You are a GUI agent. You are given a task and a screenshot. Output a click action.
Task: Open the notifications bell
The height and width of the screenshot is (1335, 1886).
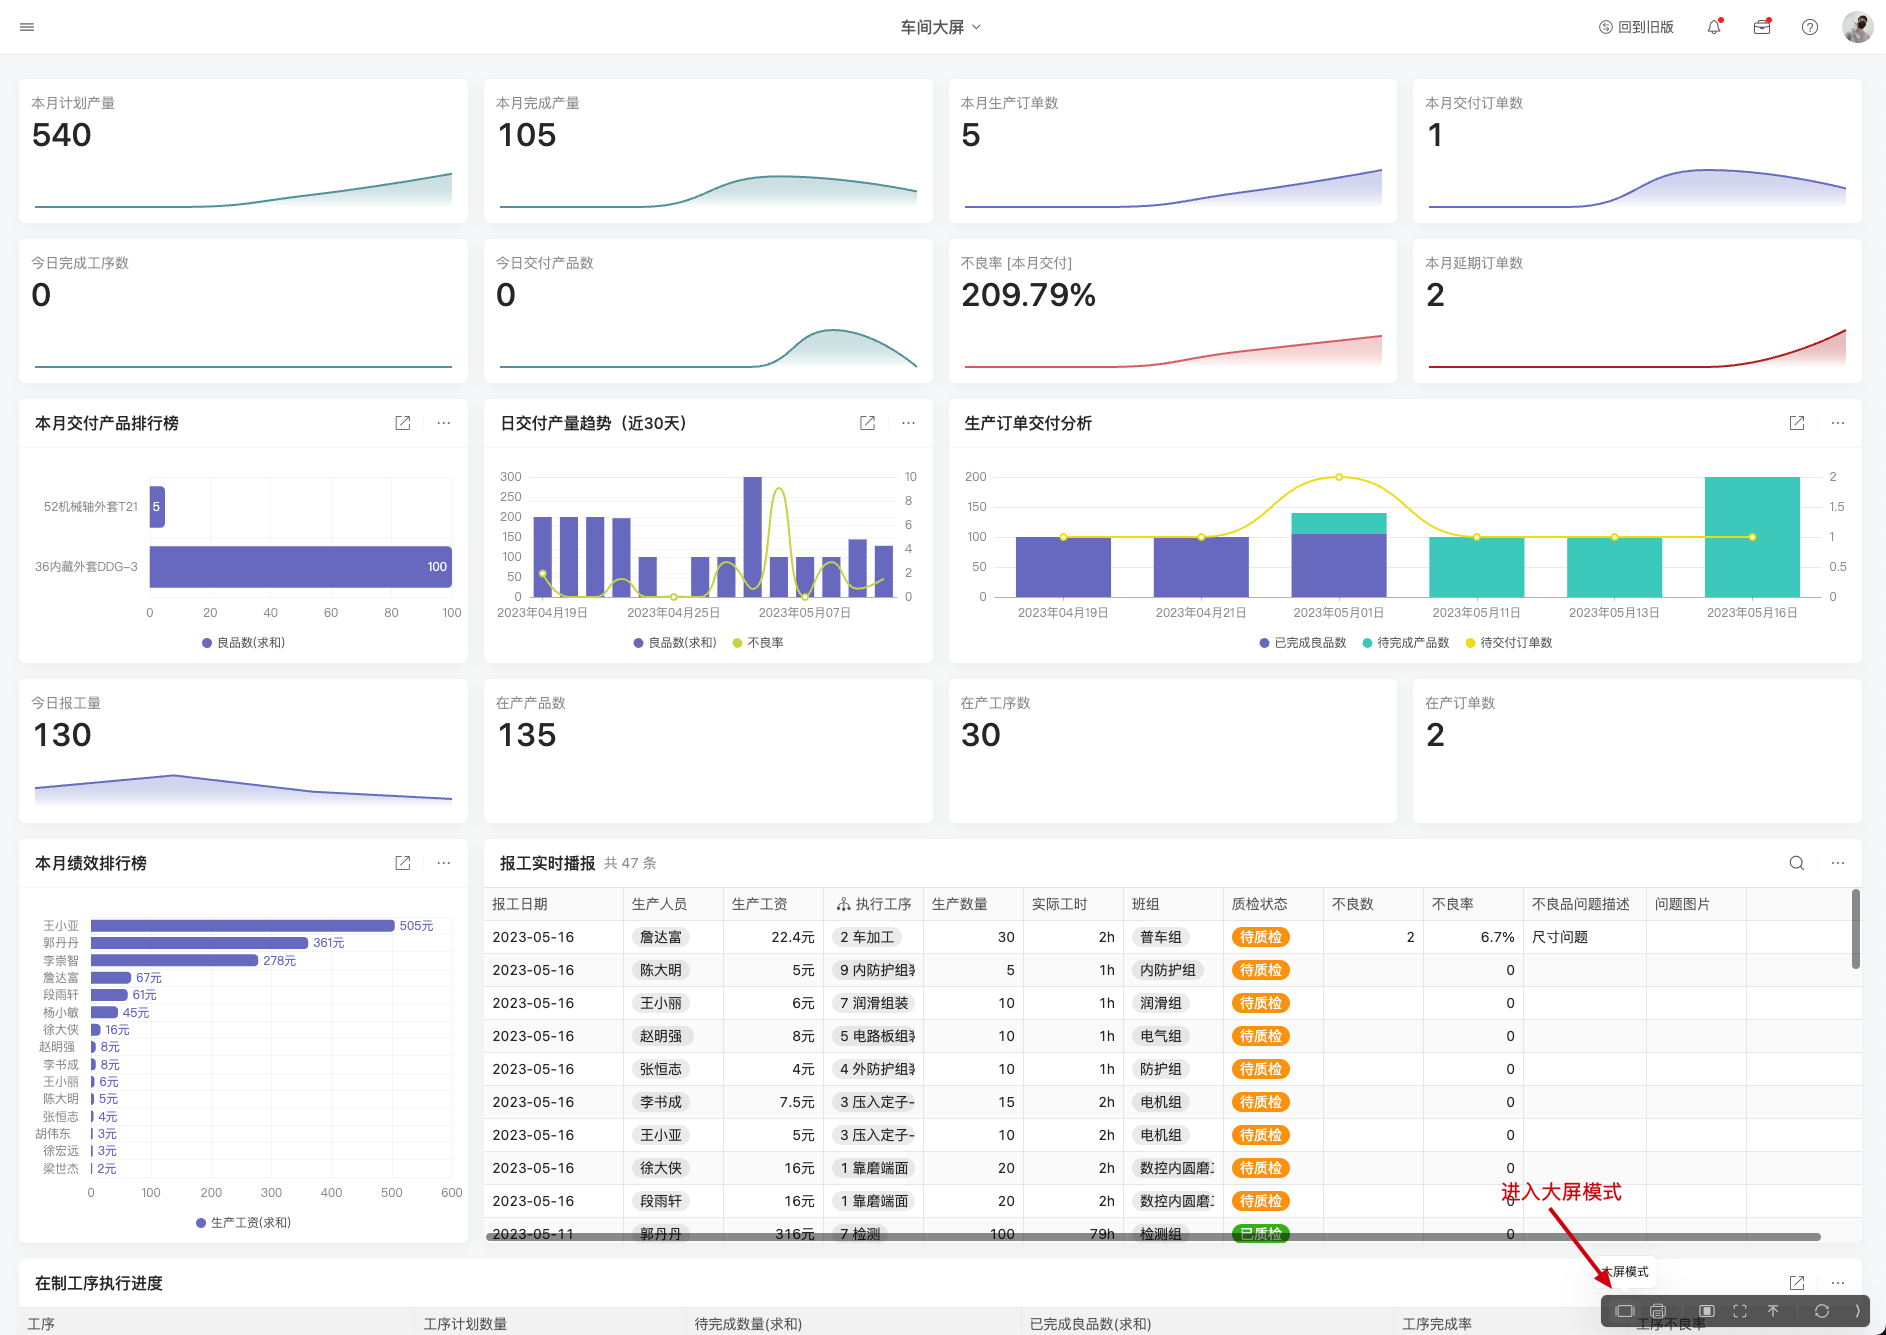pos(1714,27)
